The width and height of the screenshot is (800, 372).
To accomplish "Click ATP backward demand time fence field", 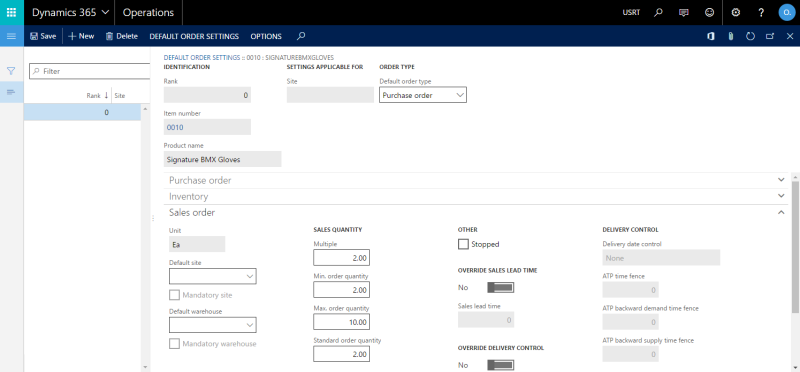I will [631, 322].
